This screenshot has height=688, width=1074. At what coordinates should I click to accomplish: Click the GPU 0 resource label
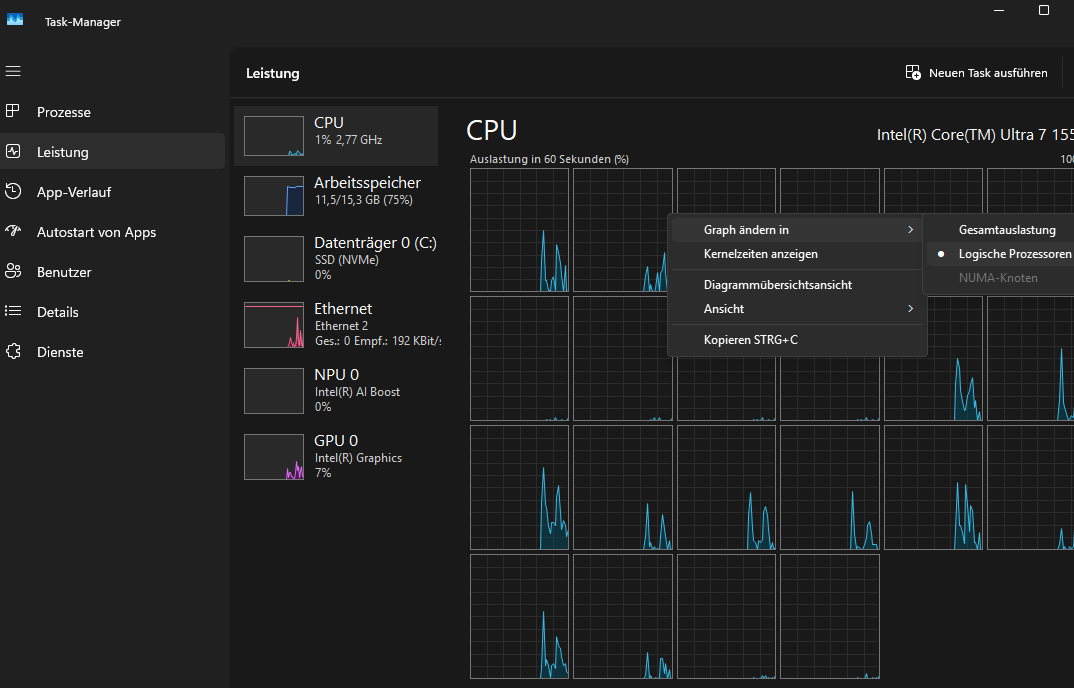[336, 440]
